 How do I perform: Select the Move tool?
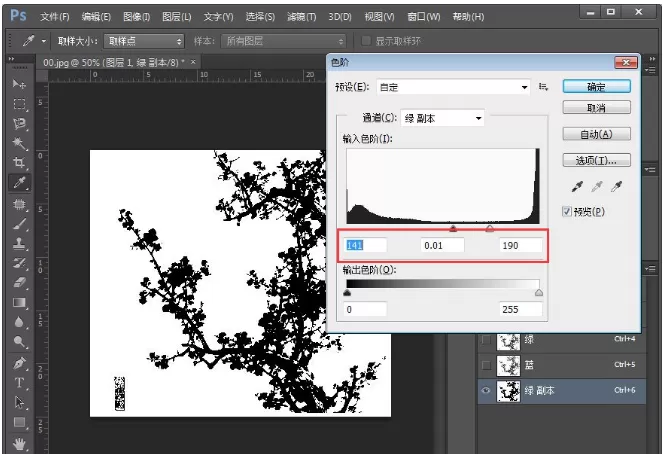point(19,84)
